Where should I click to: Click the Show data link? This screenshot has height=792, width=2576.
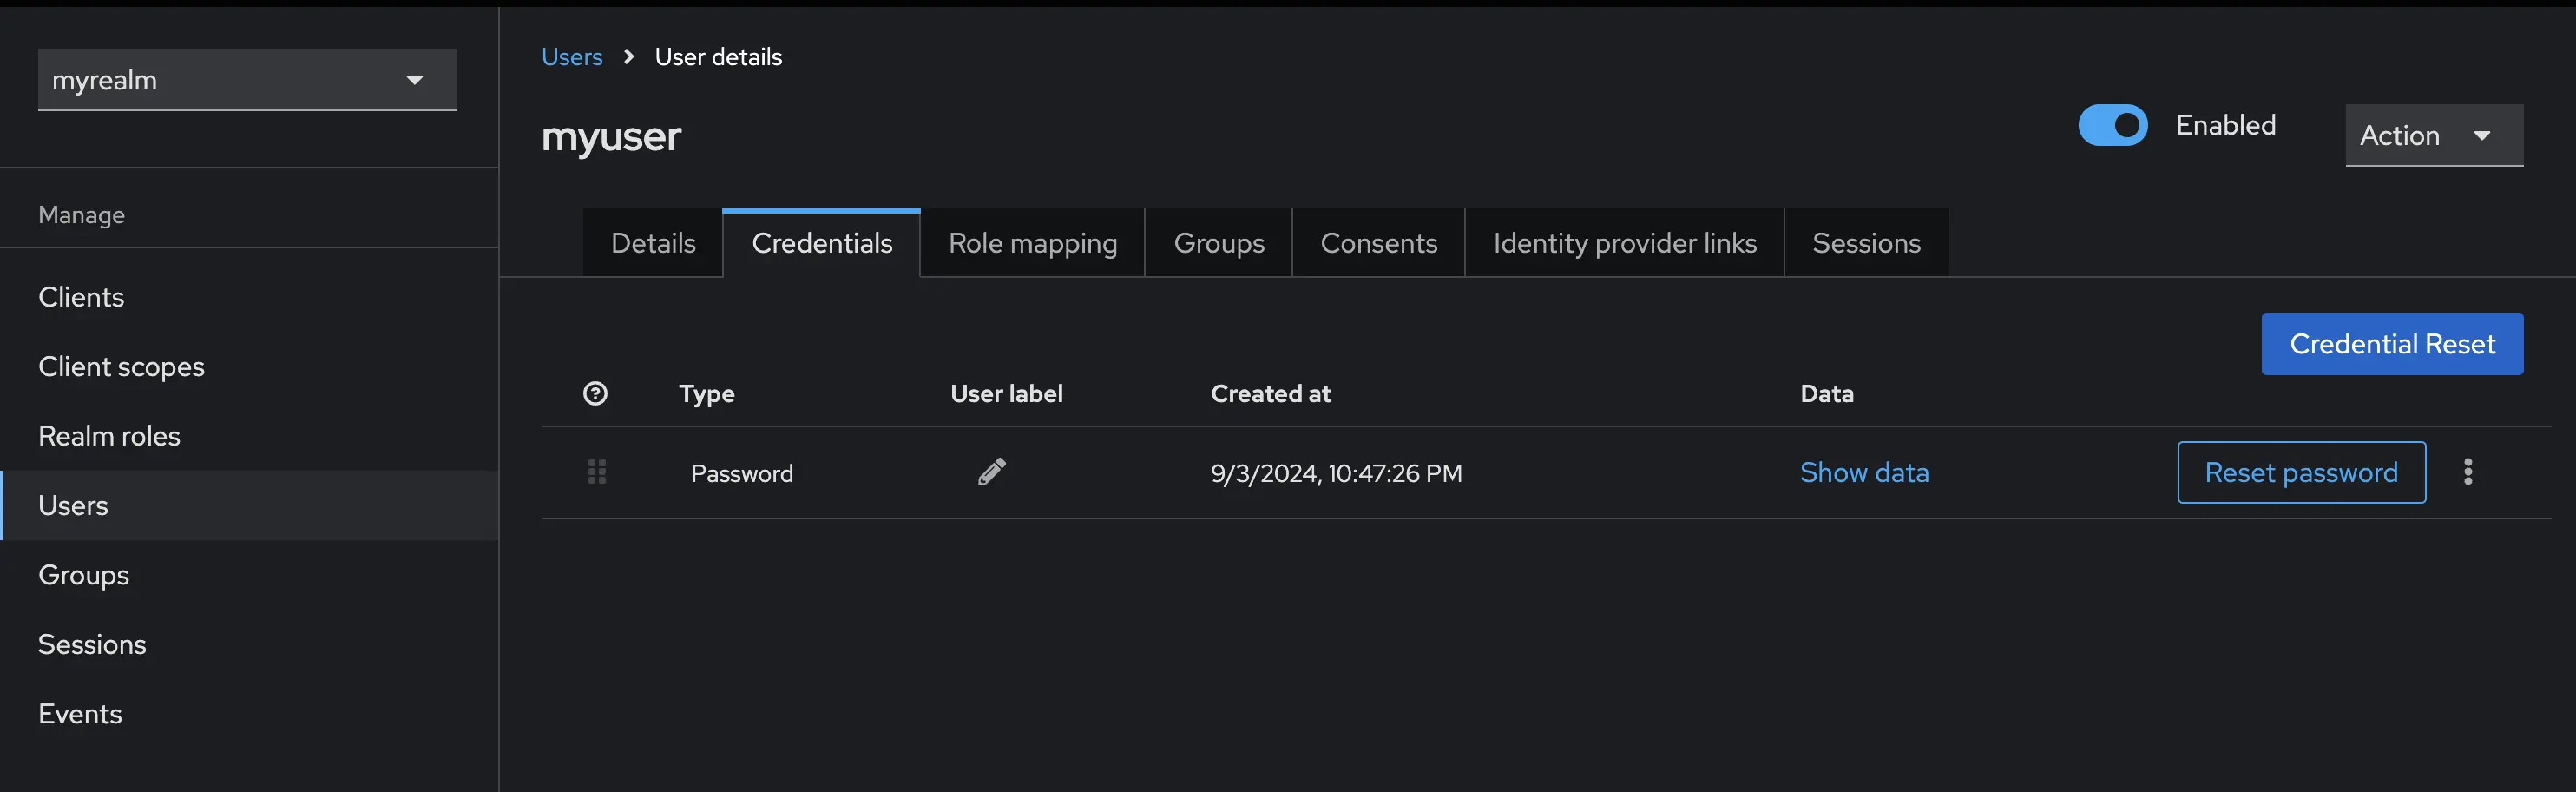tap(1864, 472)
